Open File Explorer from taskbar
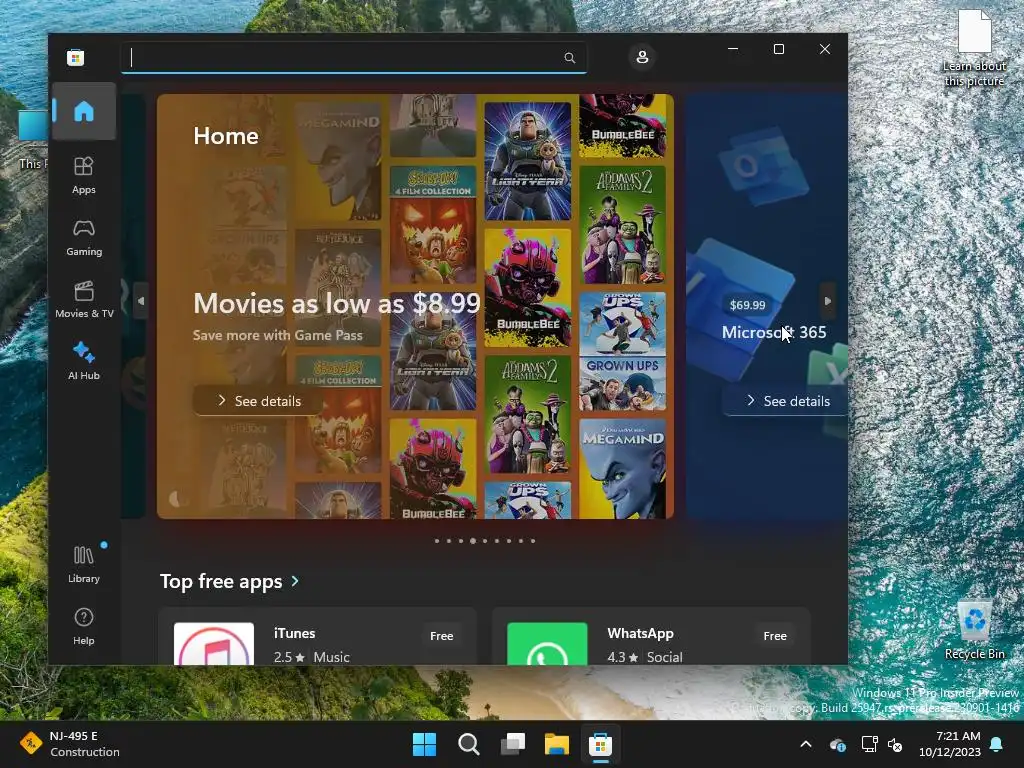The height and width of the screenshot is (768, 1024). tap(556, 744)
